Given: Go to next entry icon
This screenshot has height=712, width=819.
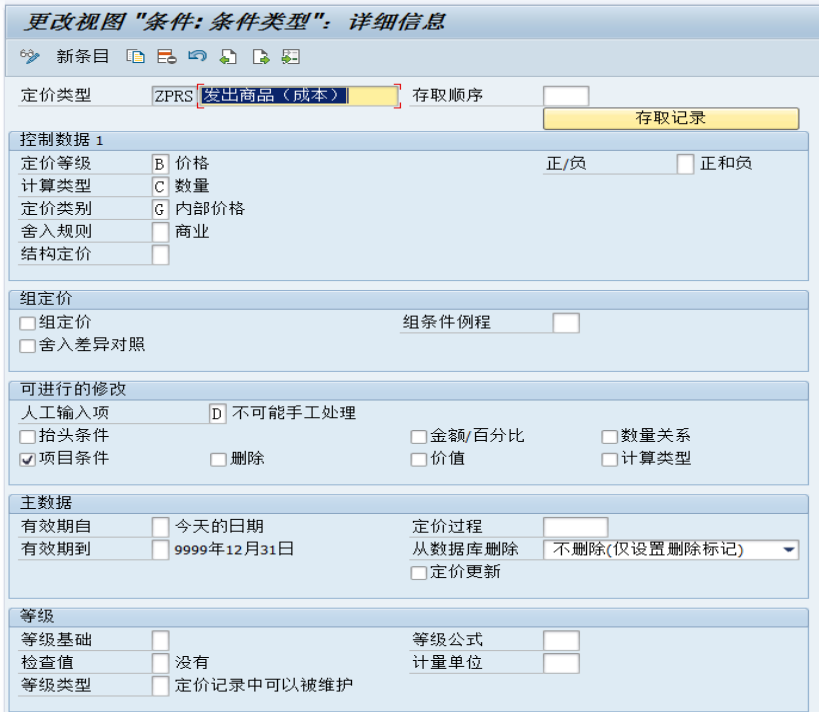Looking at the screenshot, I should click(260, 56).
